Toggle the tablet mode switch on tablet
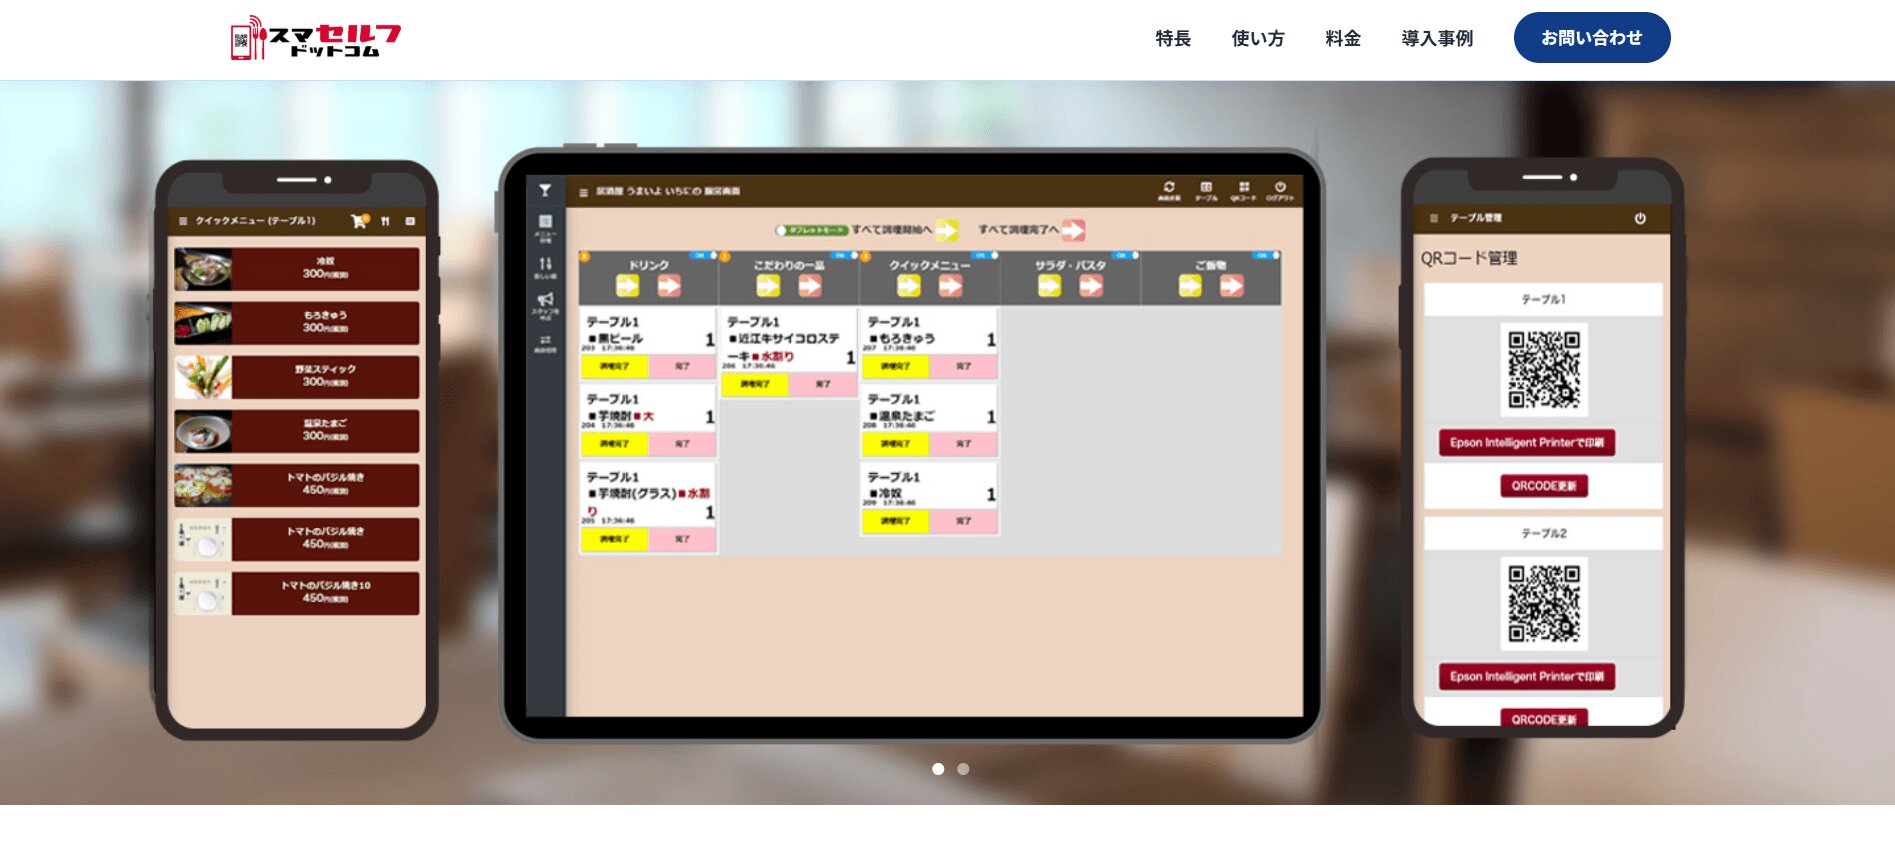This screenshot has width=1895, height=857. tap(811, 230)
